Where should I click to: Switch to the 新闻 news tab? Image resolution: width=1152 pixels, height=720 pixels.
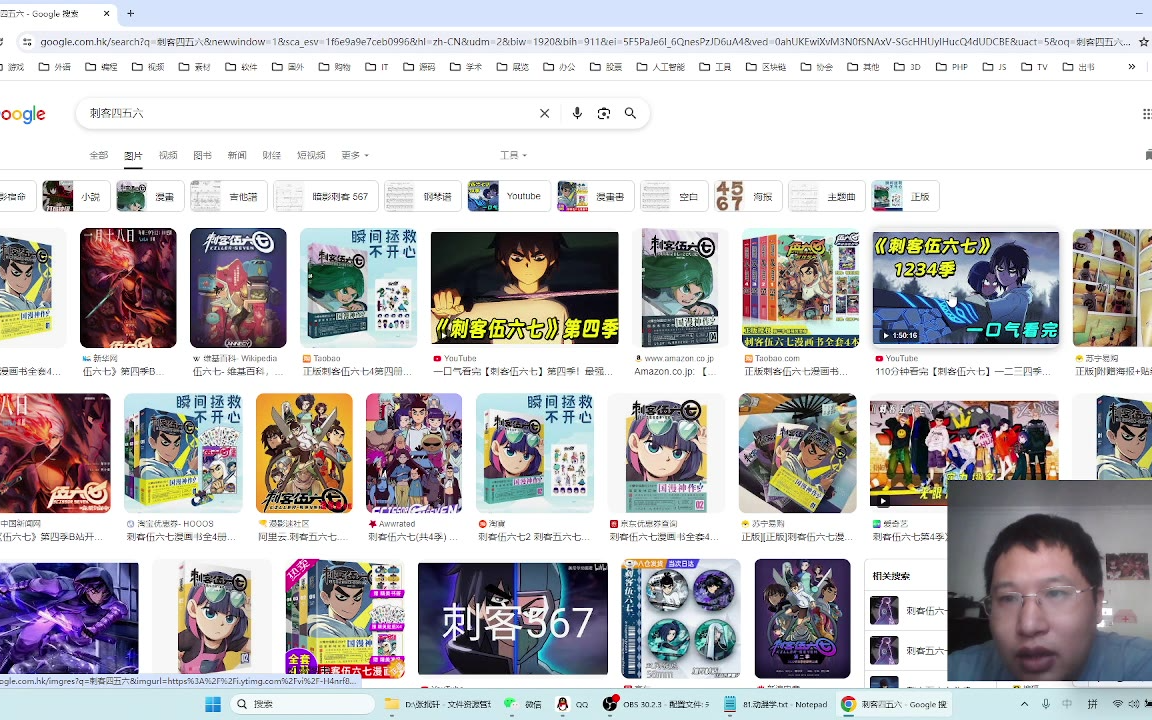tap(237, 155)
